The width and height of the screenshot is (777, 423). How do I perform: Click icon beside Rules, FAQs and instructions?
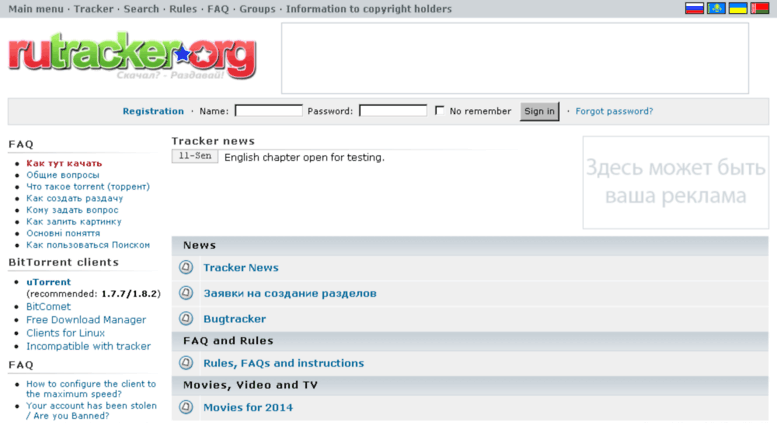(x=186, y=363)
